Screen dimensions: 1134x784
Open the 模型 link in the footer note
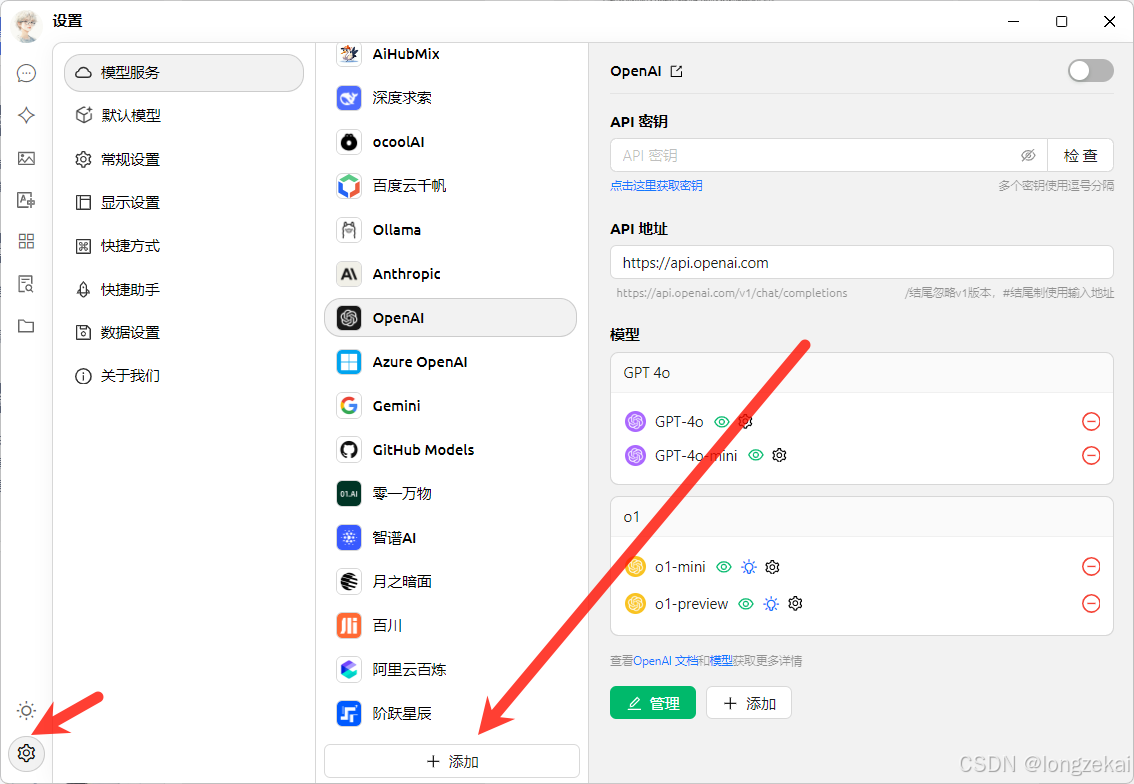(x=721, y=661)
